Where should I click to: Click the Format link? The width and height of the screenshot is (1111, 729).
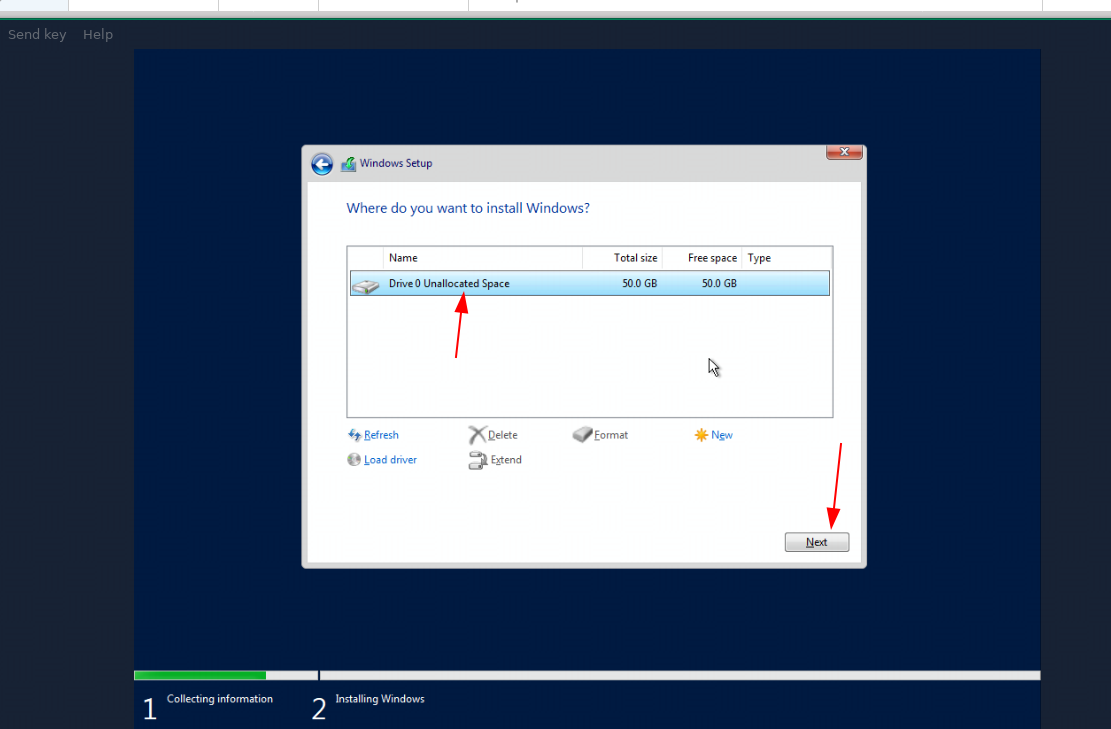pyautogui.click(x=611, y=435)
